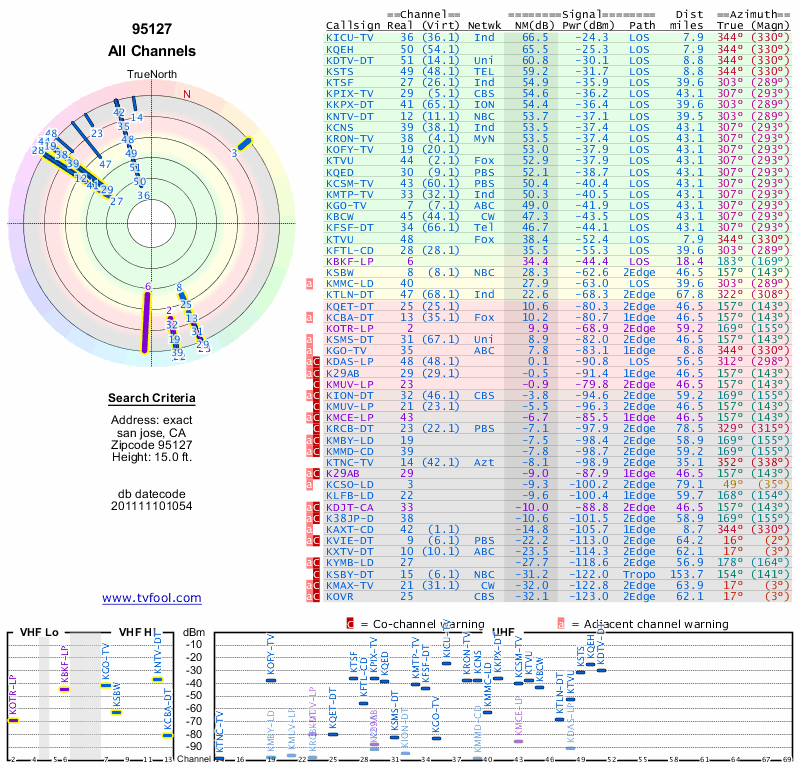The width and height of the screenshot is (800, 768).
Task: Select the KQED callsign in the table
Action: point(340,172)
